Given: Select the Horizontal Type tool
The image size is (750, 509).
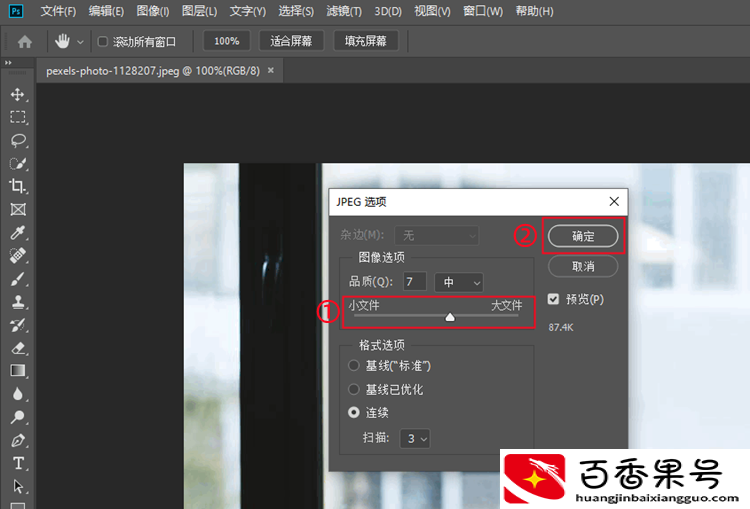Looking at the screenshot, I should [18, 463].
